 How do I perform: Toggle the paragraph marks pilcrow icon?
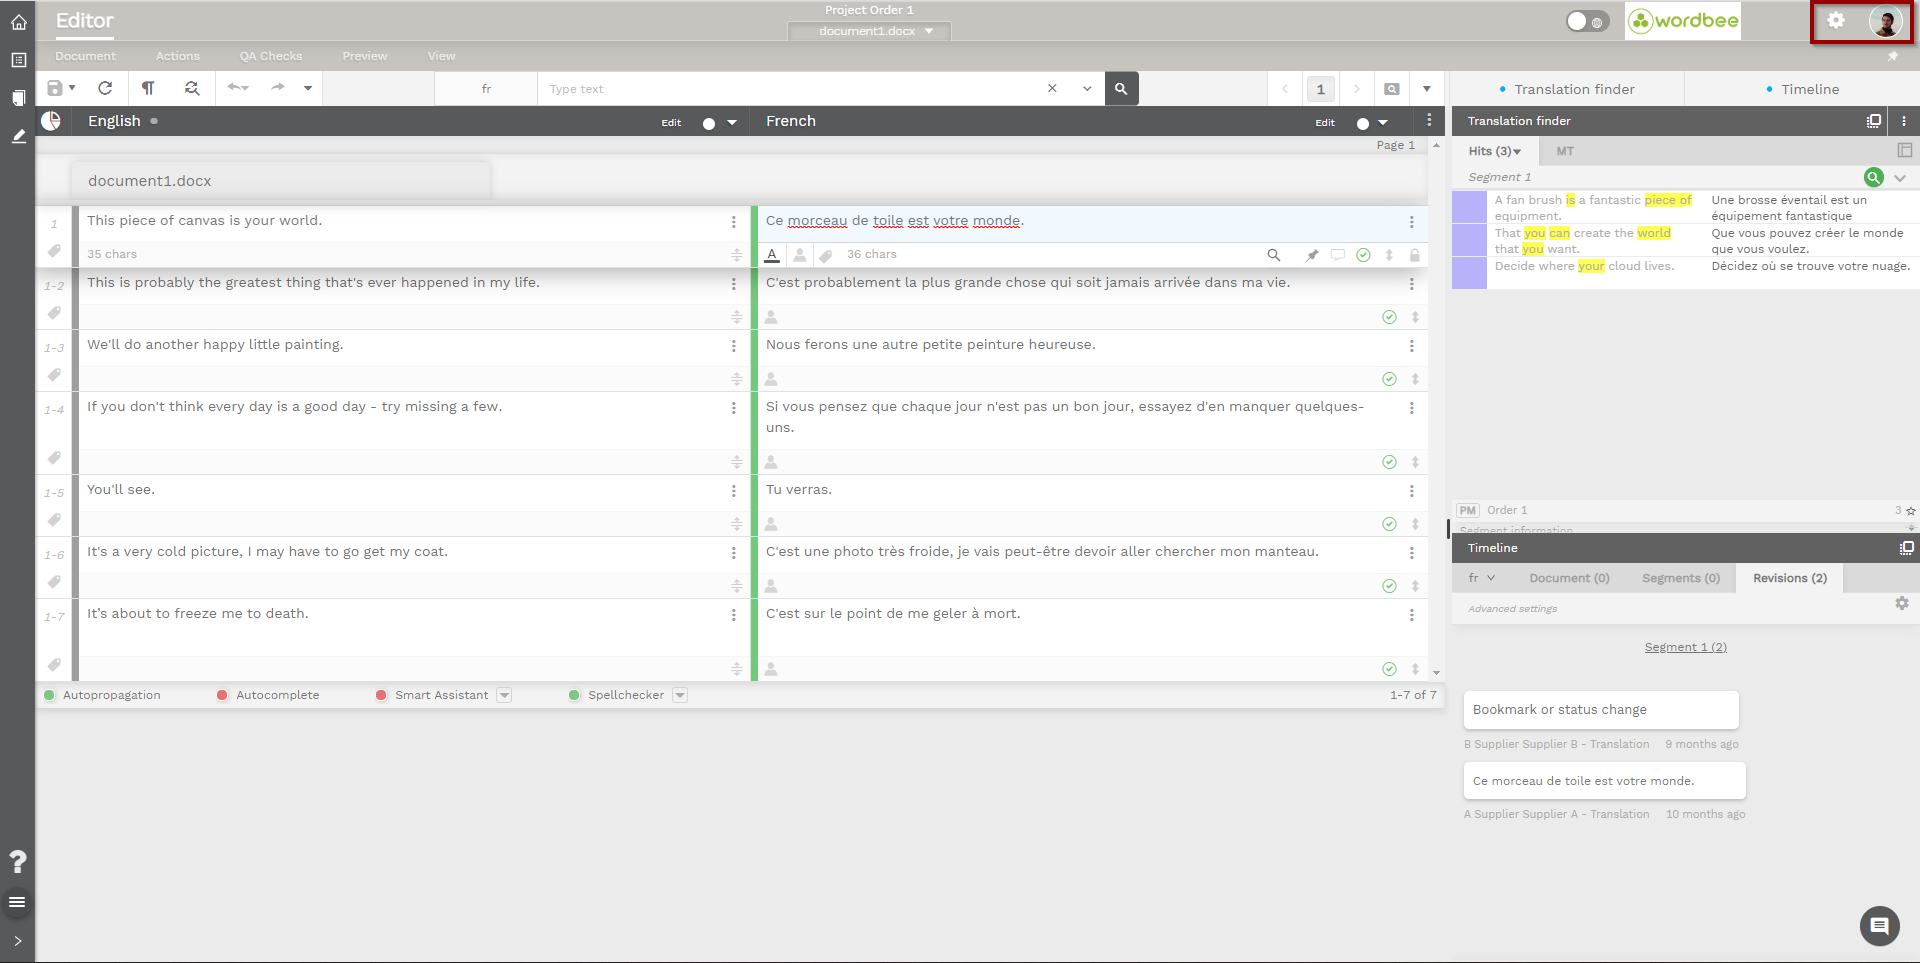[148, 88]
